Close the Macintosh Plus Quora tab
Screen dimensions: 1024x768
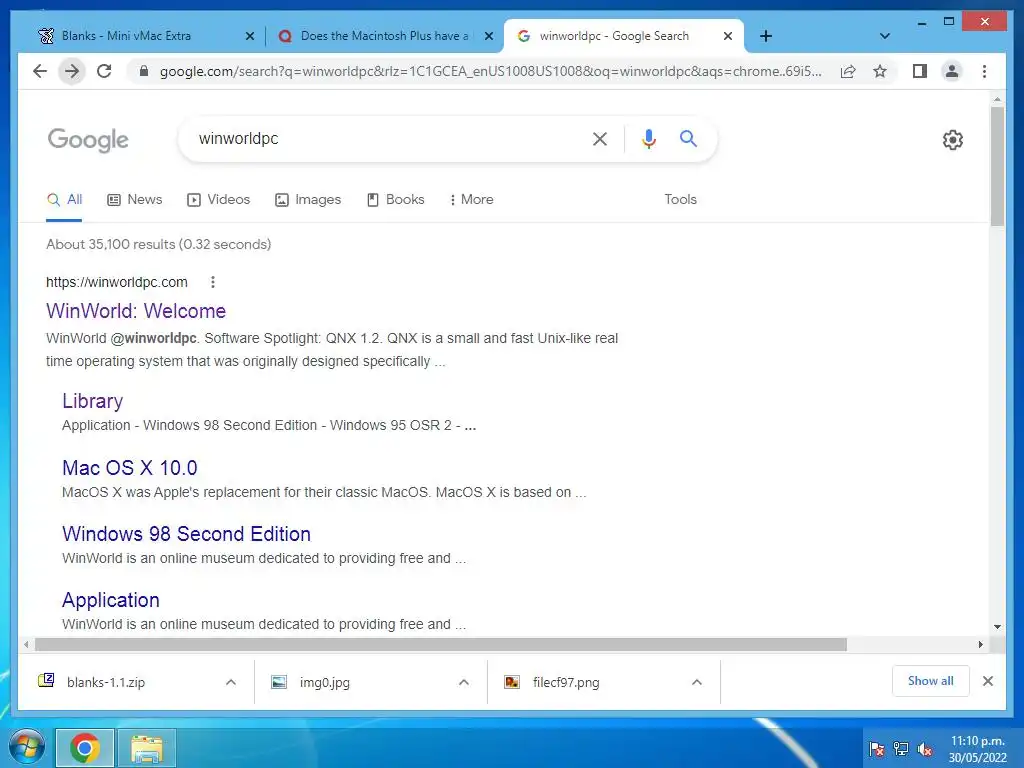pos(488,36)
